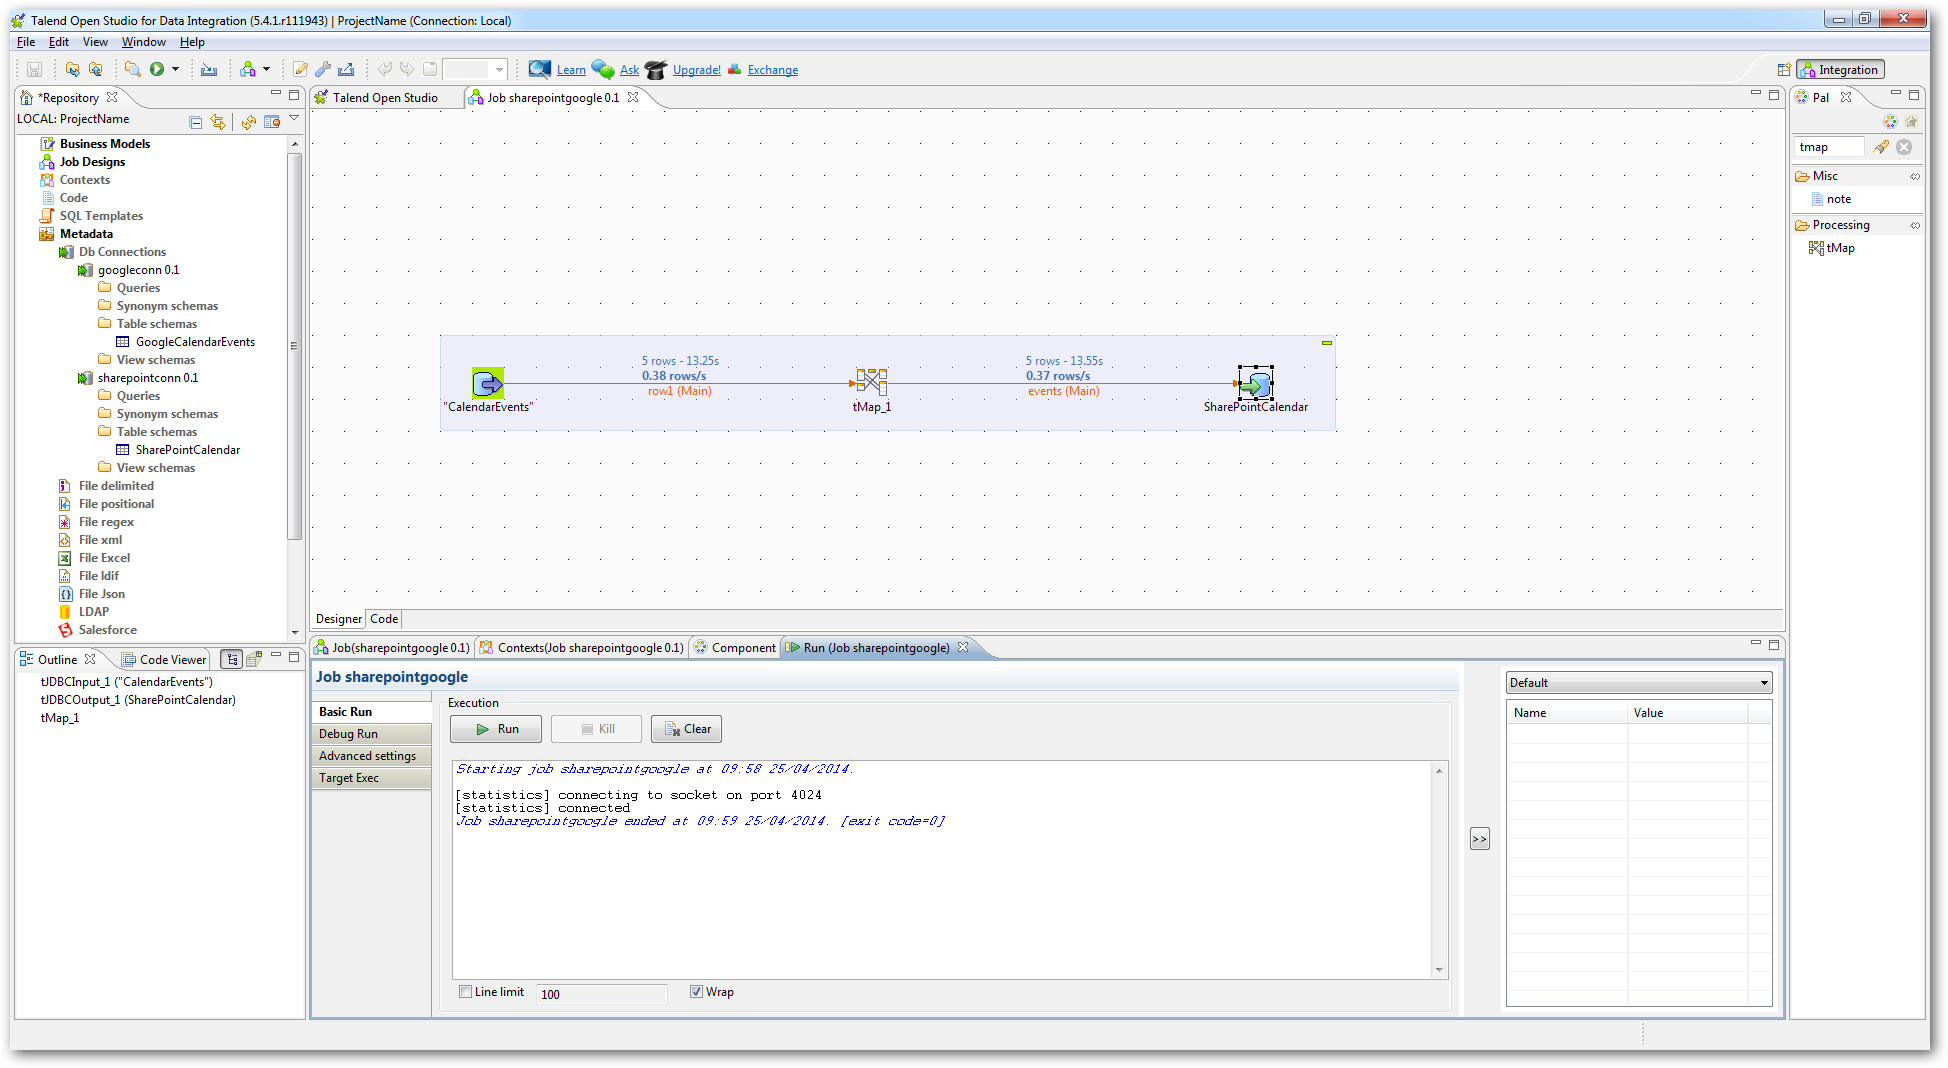Uncheck the Wrap checkbox

coord(696,992)
